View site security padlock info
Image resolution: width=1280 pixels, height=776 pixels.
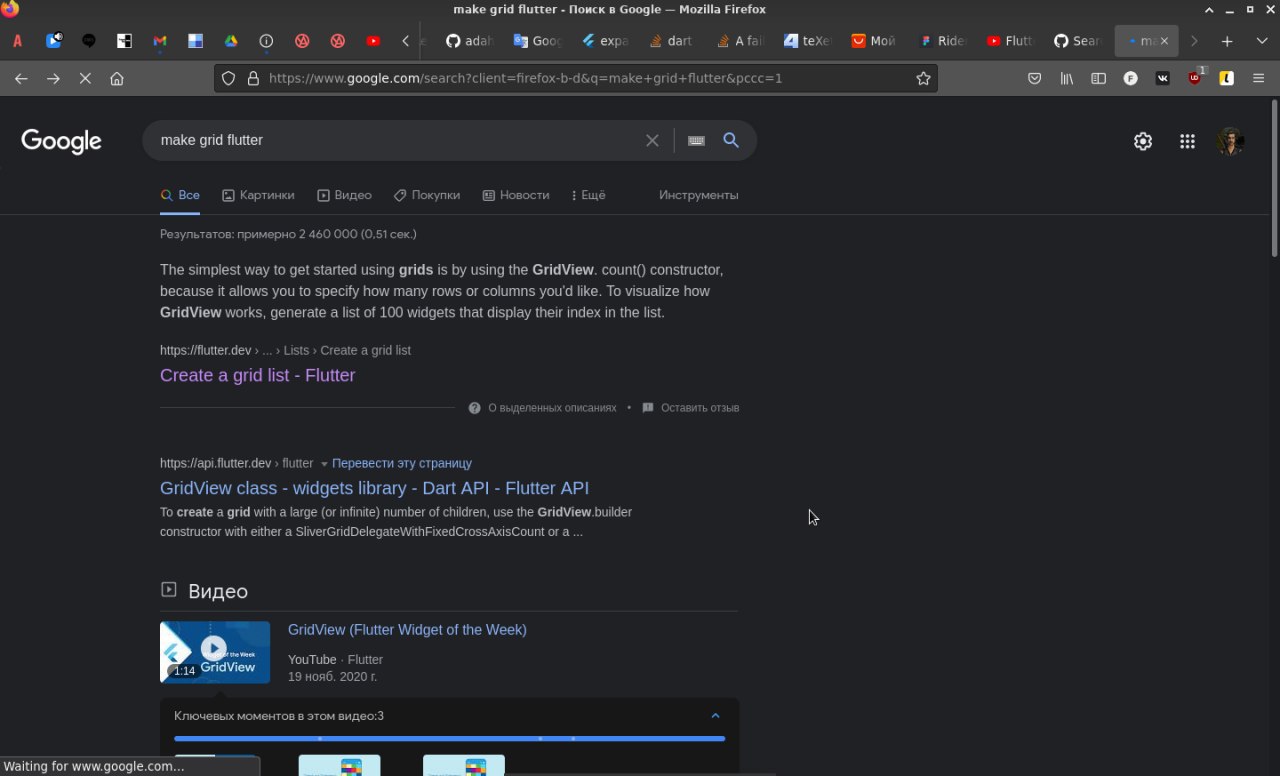click(253, 78)
